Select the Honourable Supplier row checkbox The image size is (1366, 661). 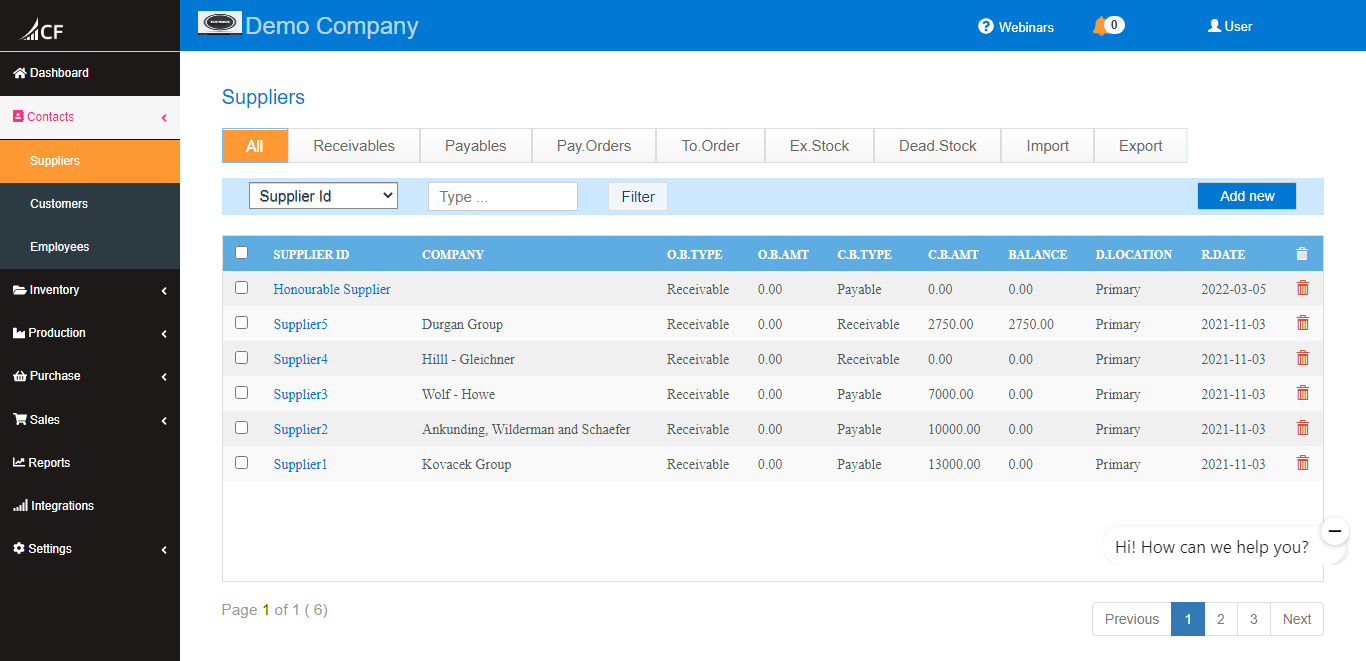pos(241,288)
